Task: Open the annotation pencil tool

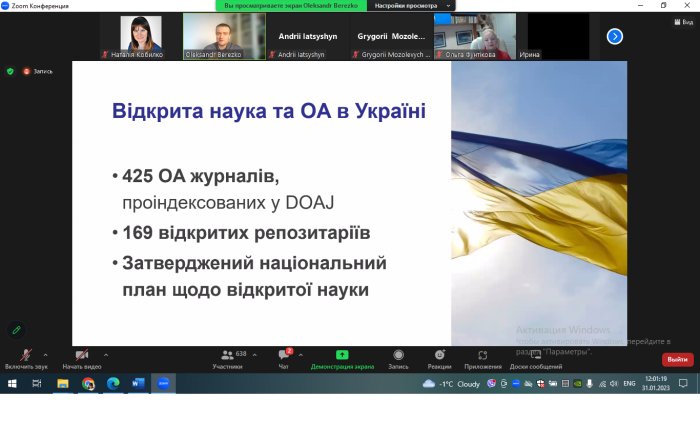Action: coord(17,330)
